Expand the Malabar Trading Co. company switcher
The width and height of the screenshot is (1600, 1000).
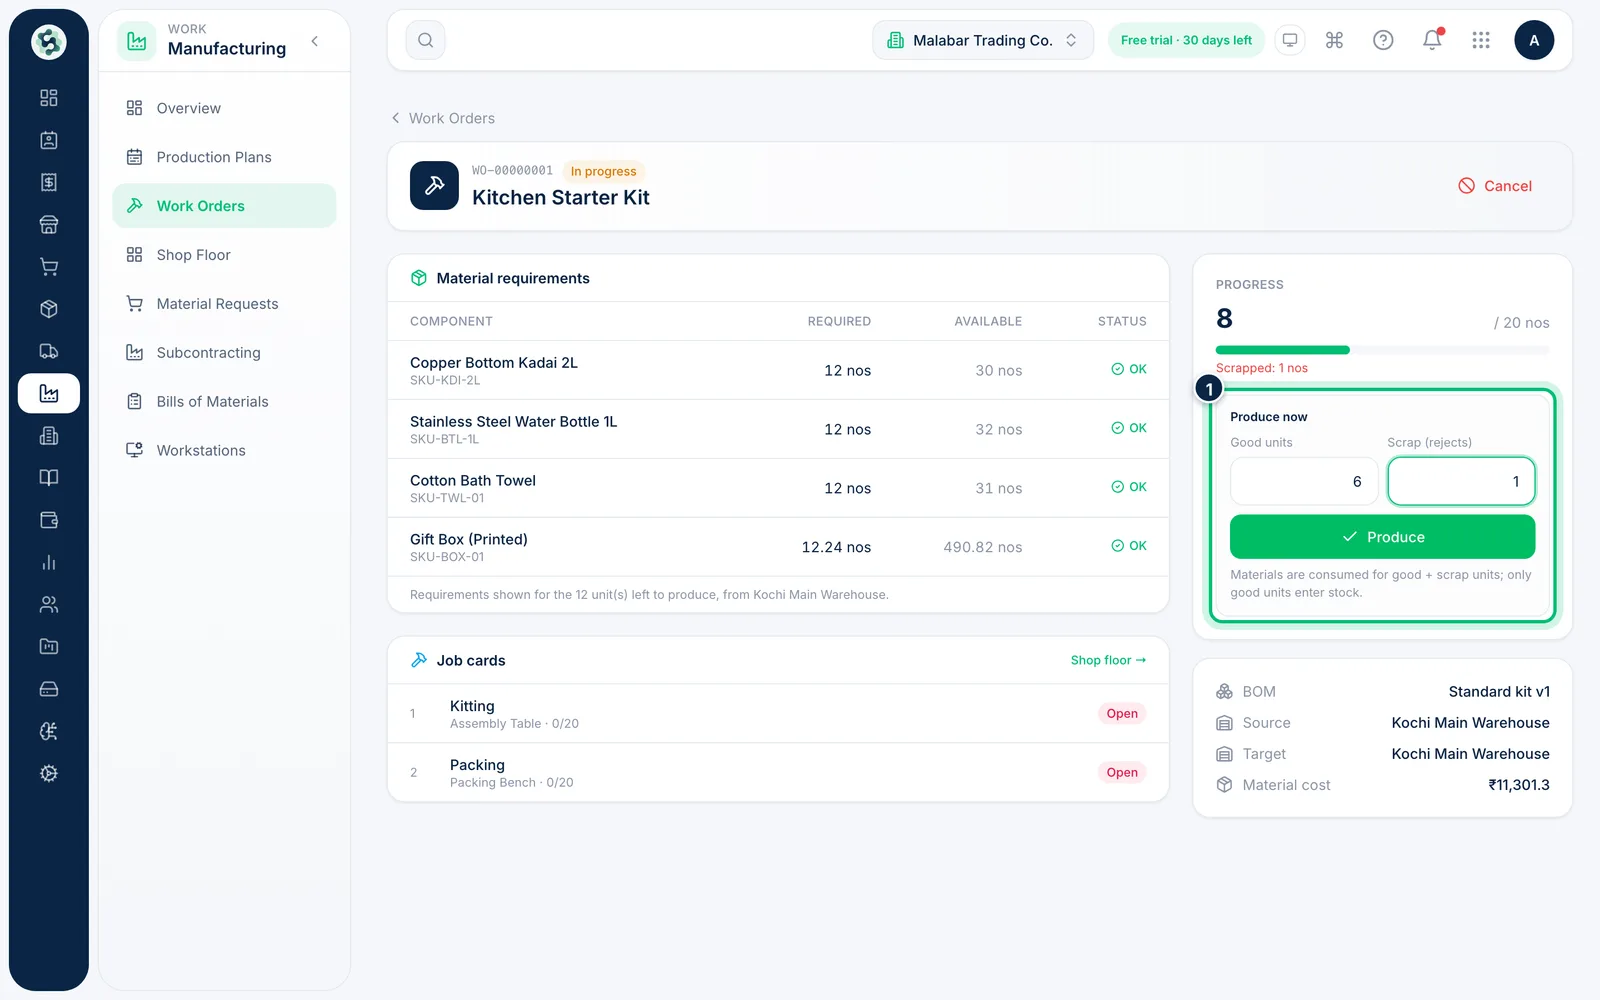pyautogui.click(x=983, y=40)
